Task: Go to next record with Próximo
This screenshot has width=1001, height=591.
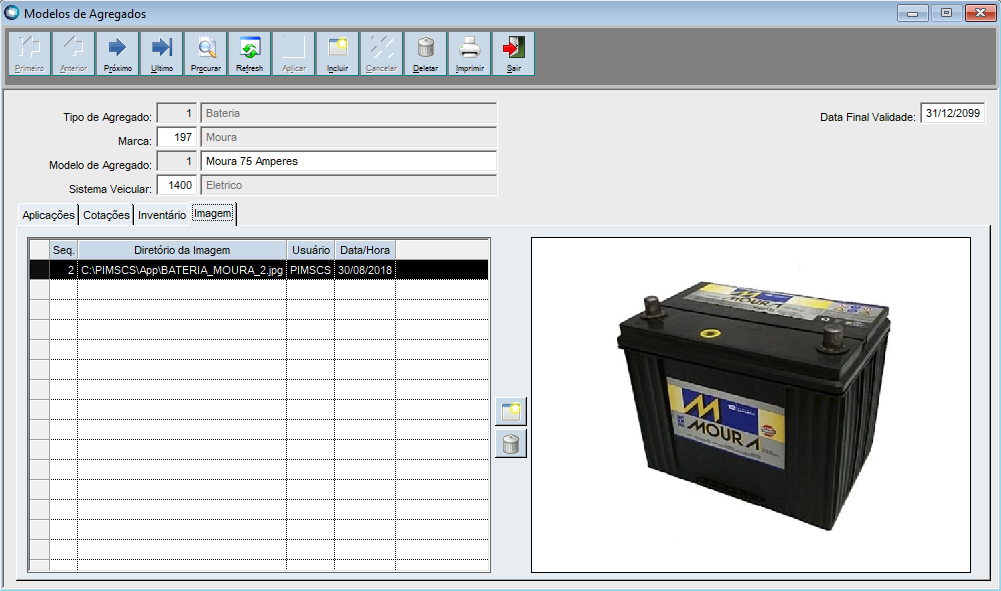Action: coord(117,54)
